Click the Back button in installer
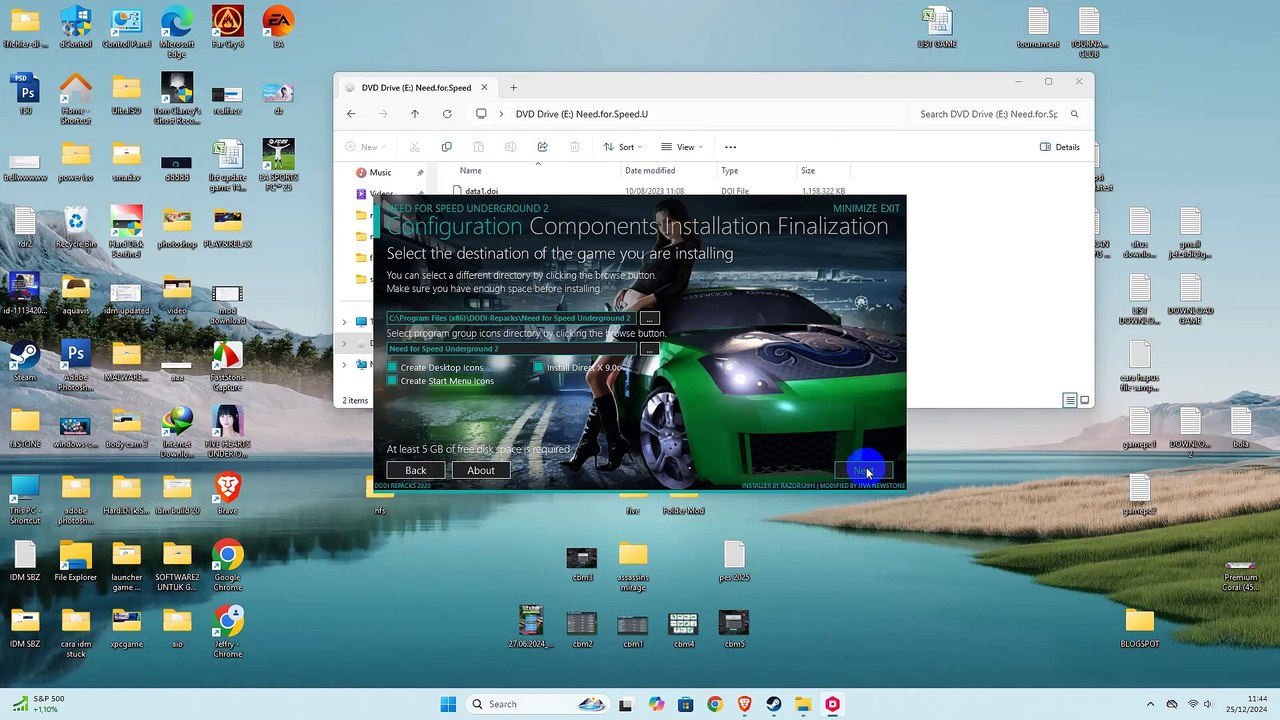The width and height of the screenshot is (1280, 720). pos(416,470)
